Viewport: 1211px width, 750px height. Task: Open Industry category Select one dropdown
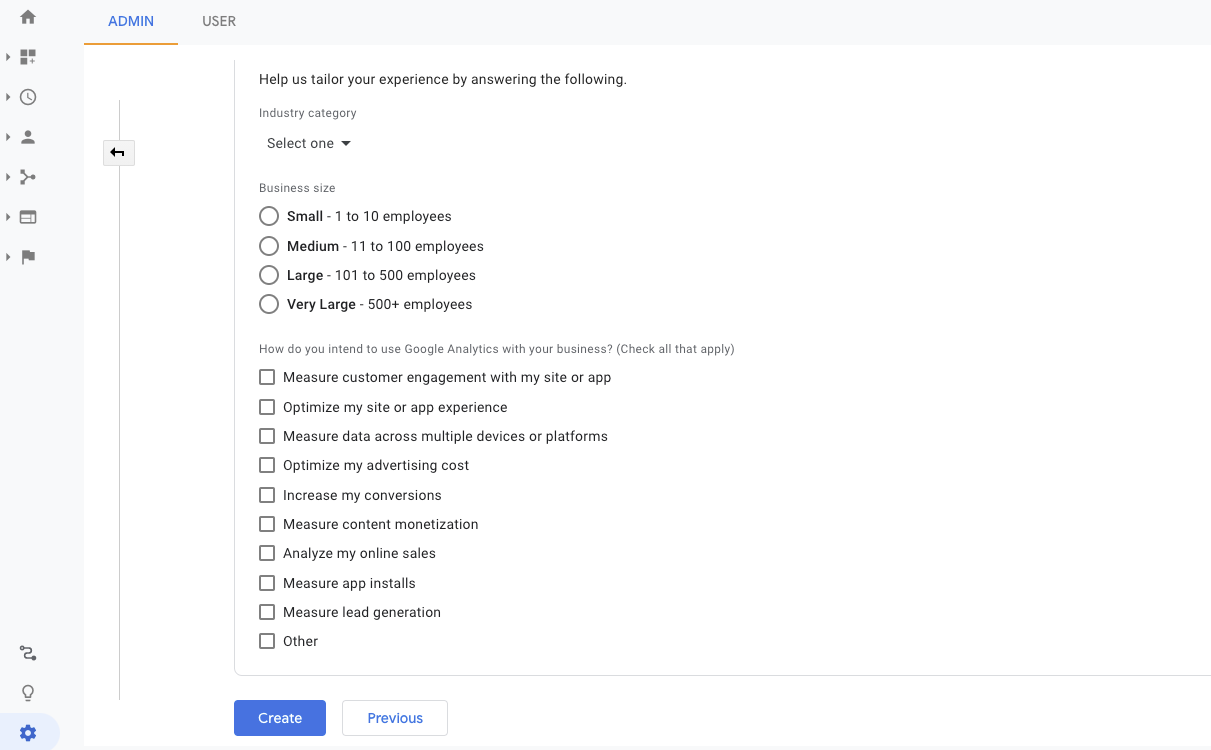[308, 143]
